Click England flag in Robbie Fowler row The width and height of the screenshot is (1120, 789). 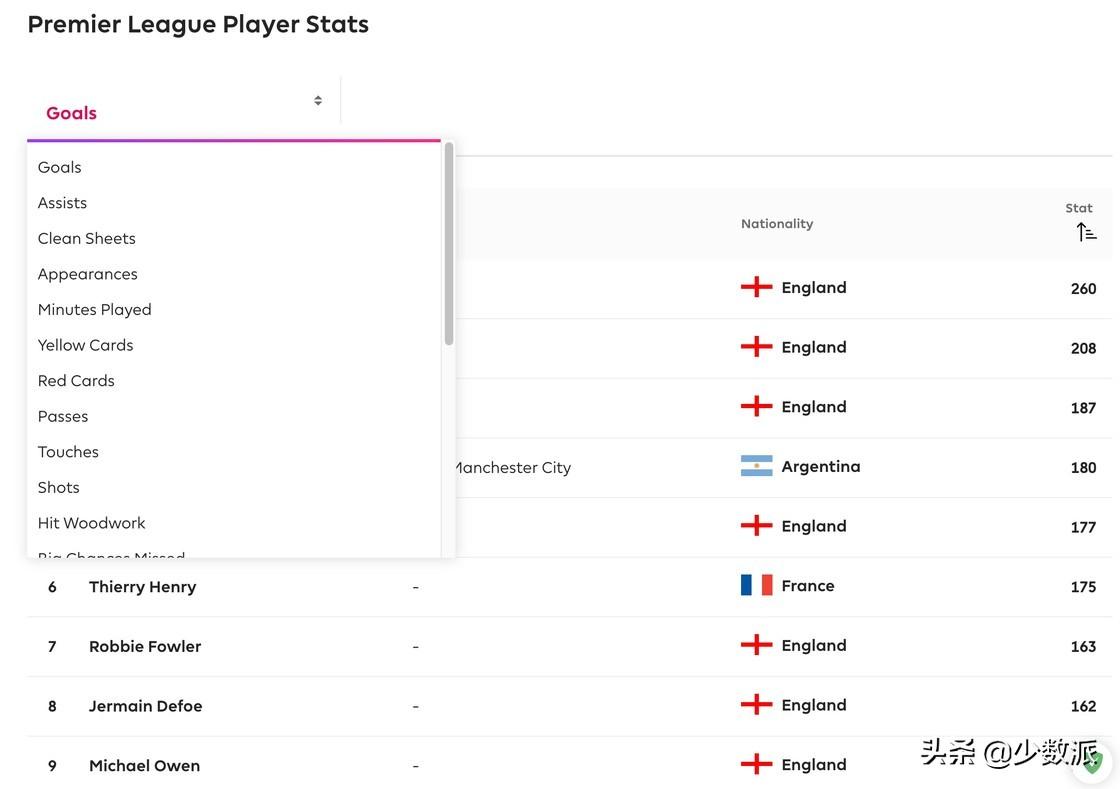click(756, 645)
